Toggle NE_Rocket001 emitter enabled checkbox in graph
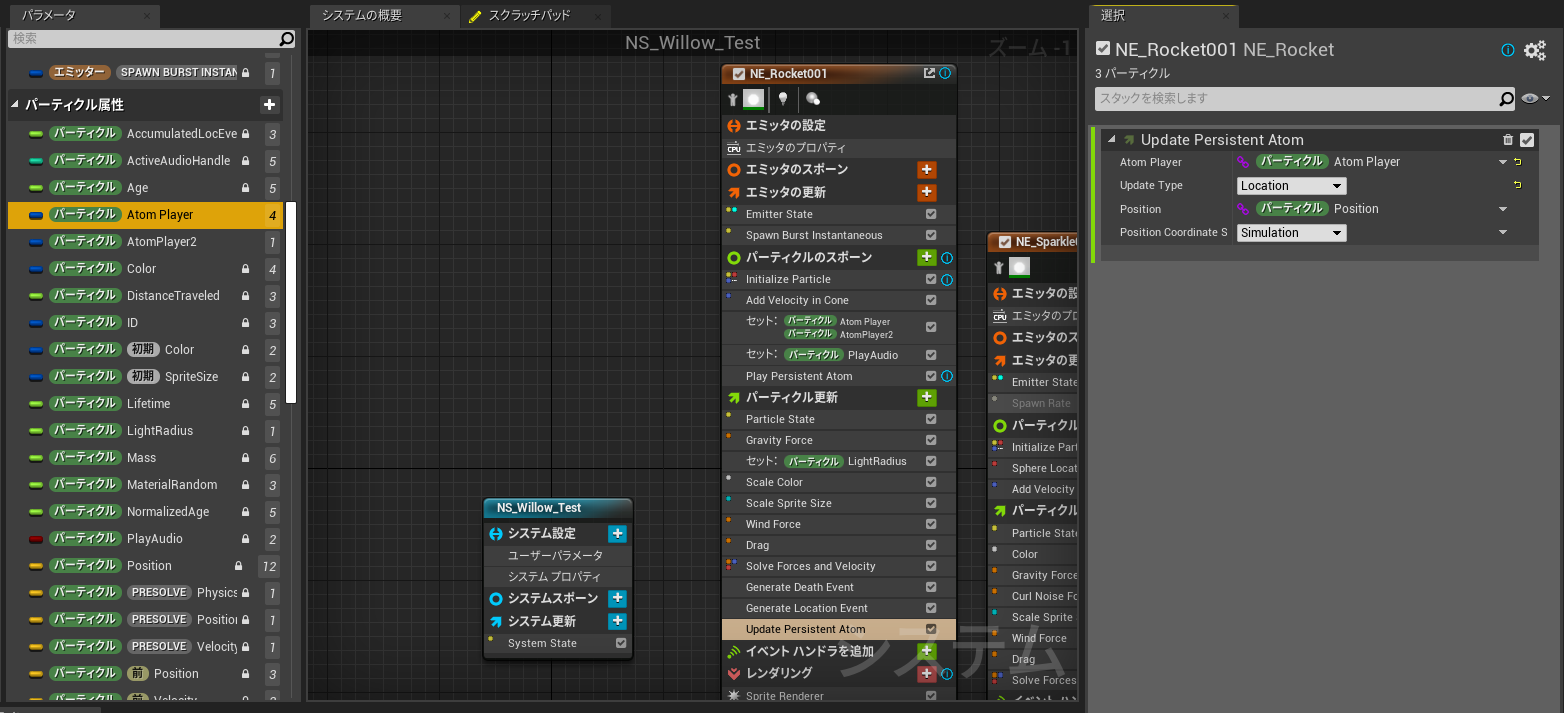The width and height of the screenshot is (1564, 713). tap(739, 74)
